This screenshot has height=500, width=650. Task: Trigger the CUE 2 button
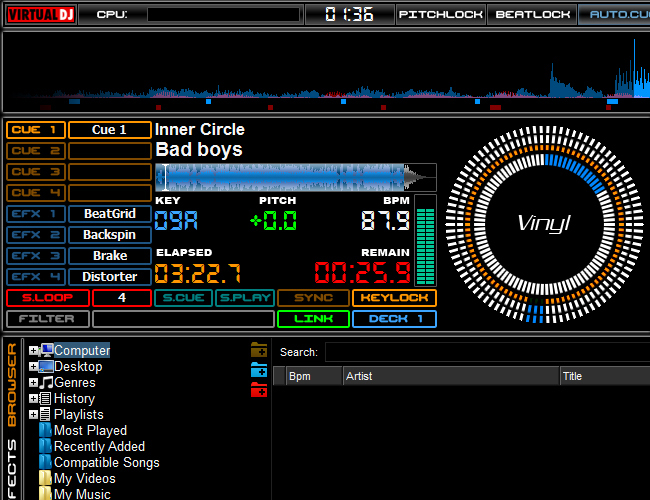[36, 151]
